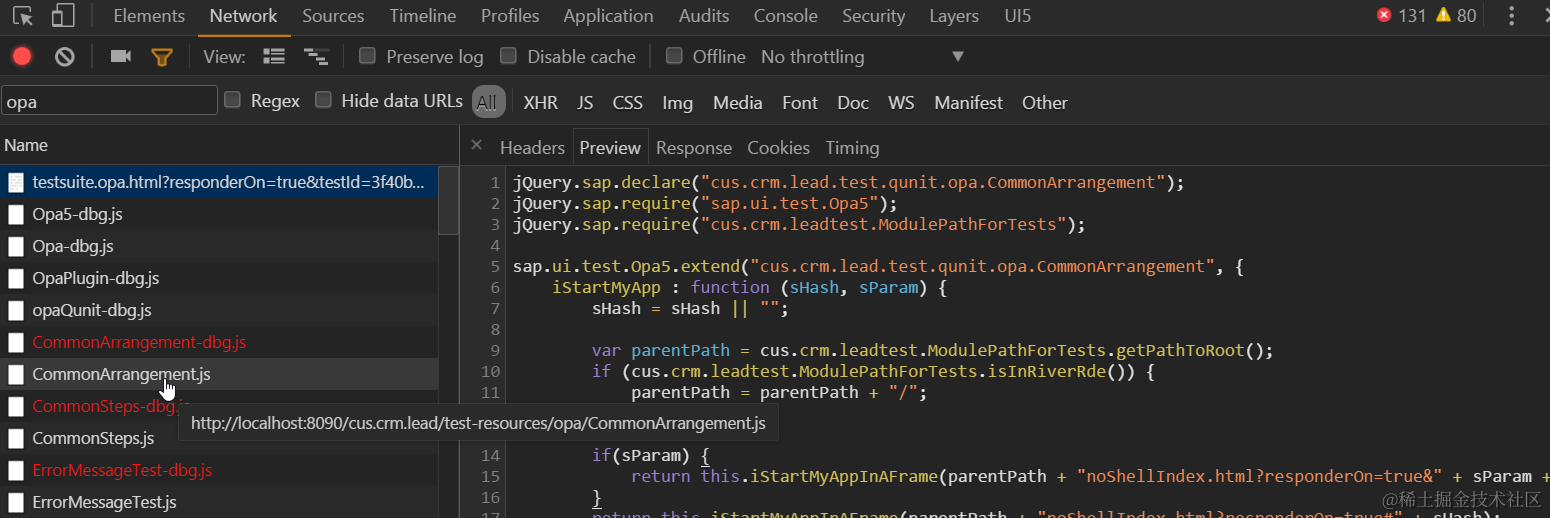Click the testsuite.opa.html document icon
Screen dimensions: 1550x518
pos(16,182)
